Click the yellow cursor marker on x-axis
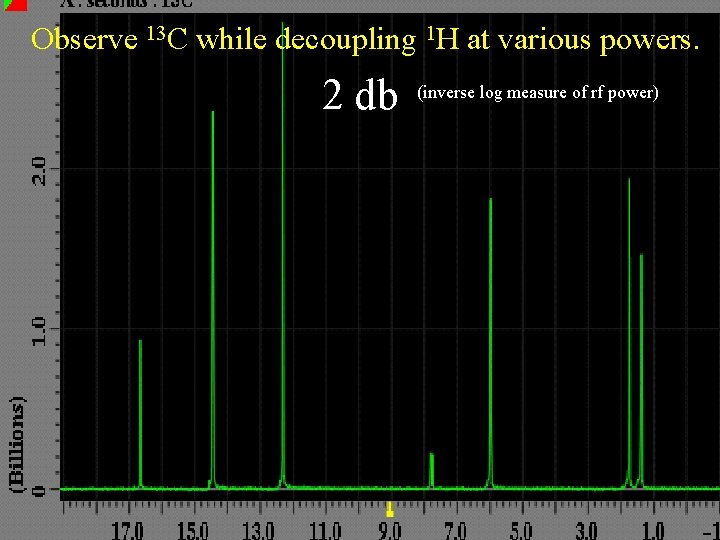This screenshot has height=540, width=720. [390, 509]
